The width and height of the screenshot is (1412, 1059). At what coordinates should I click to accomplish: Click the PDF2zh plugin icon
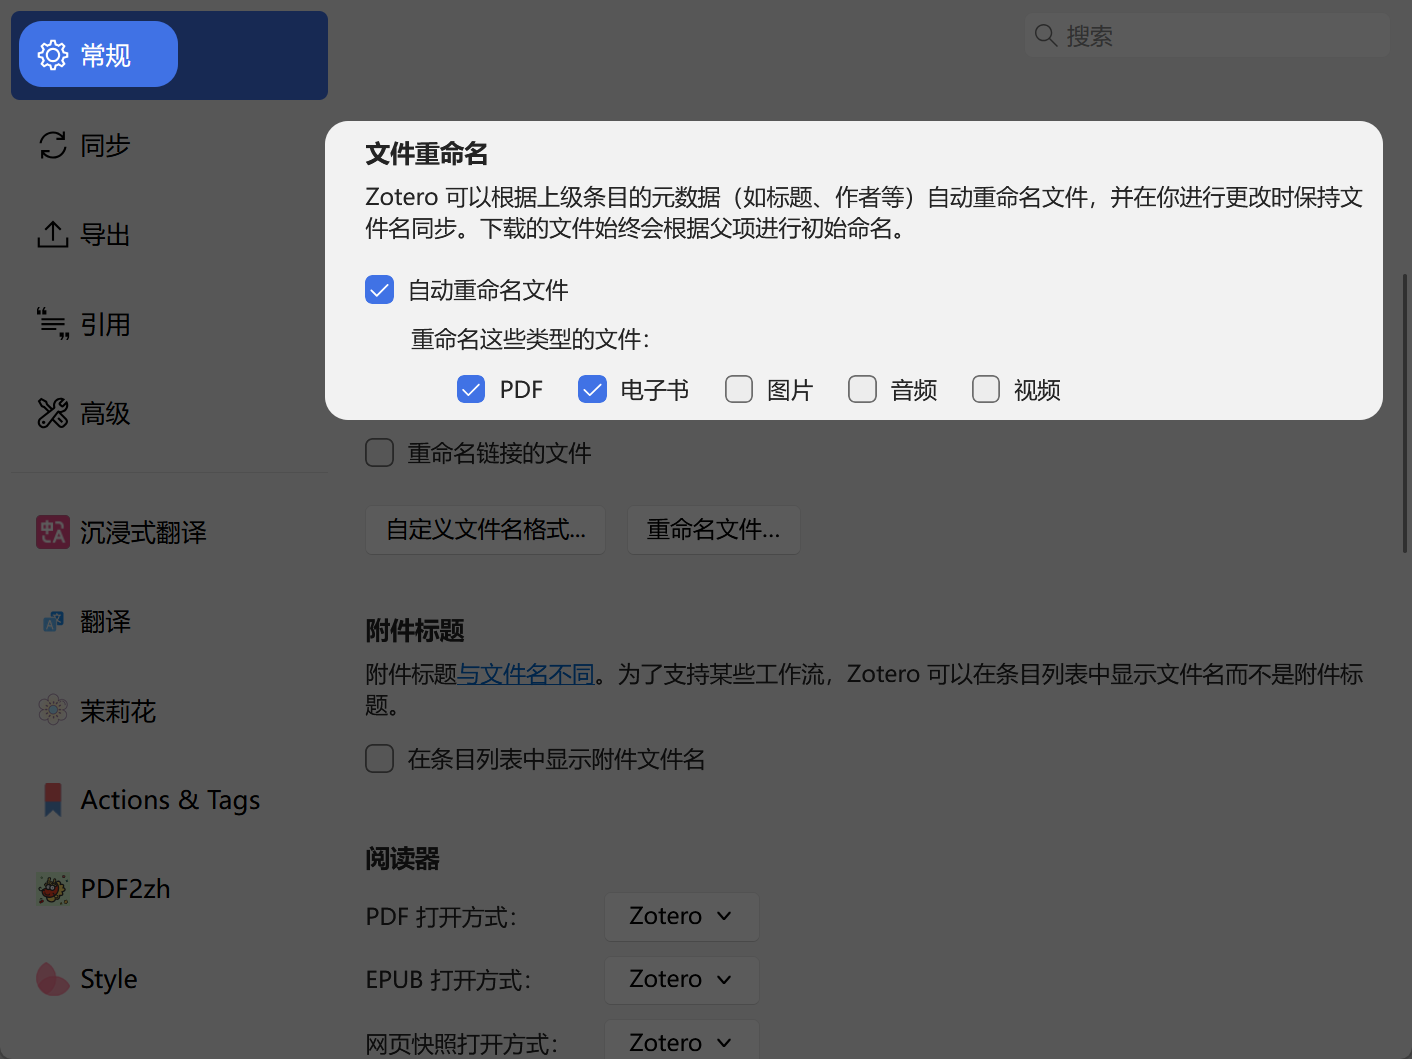52,888
